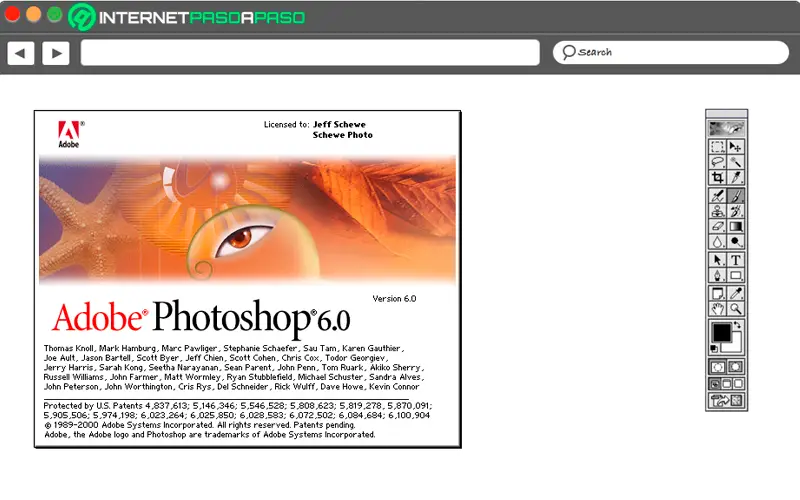Switch to Standard mode editing
Viewport: 800px width, 500px height.
717,367
